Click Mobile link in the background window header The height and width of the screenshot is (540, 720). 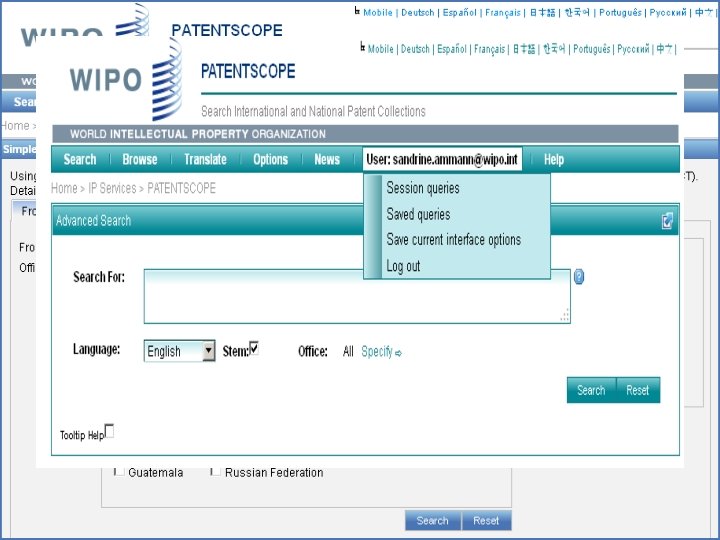click(378, 12)
